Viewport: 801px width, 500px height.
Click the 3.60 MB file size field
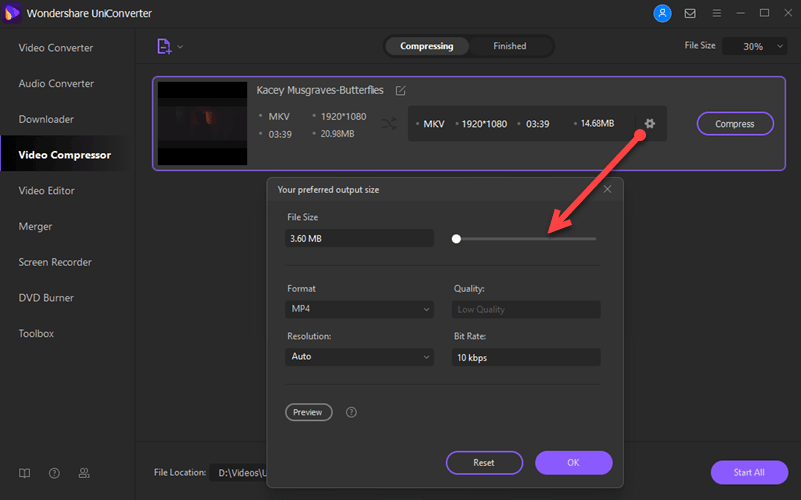(359, 239)
